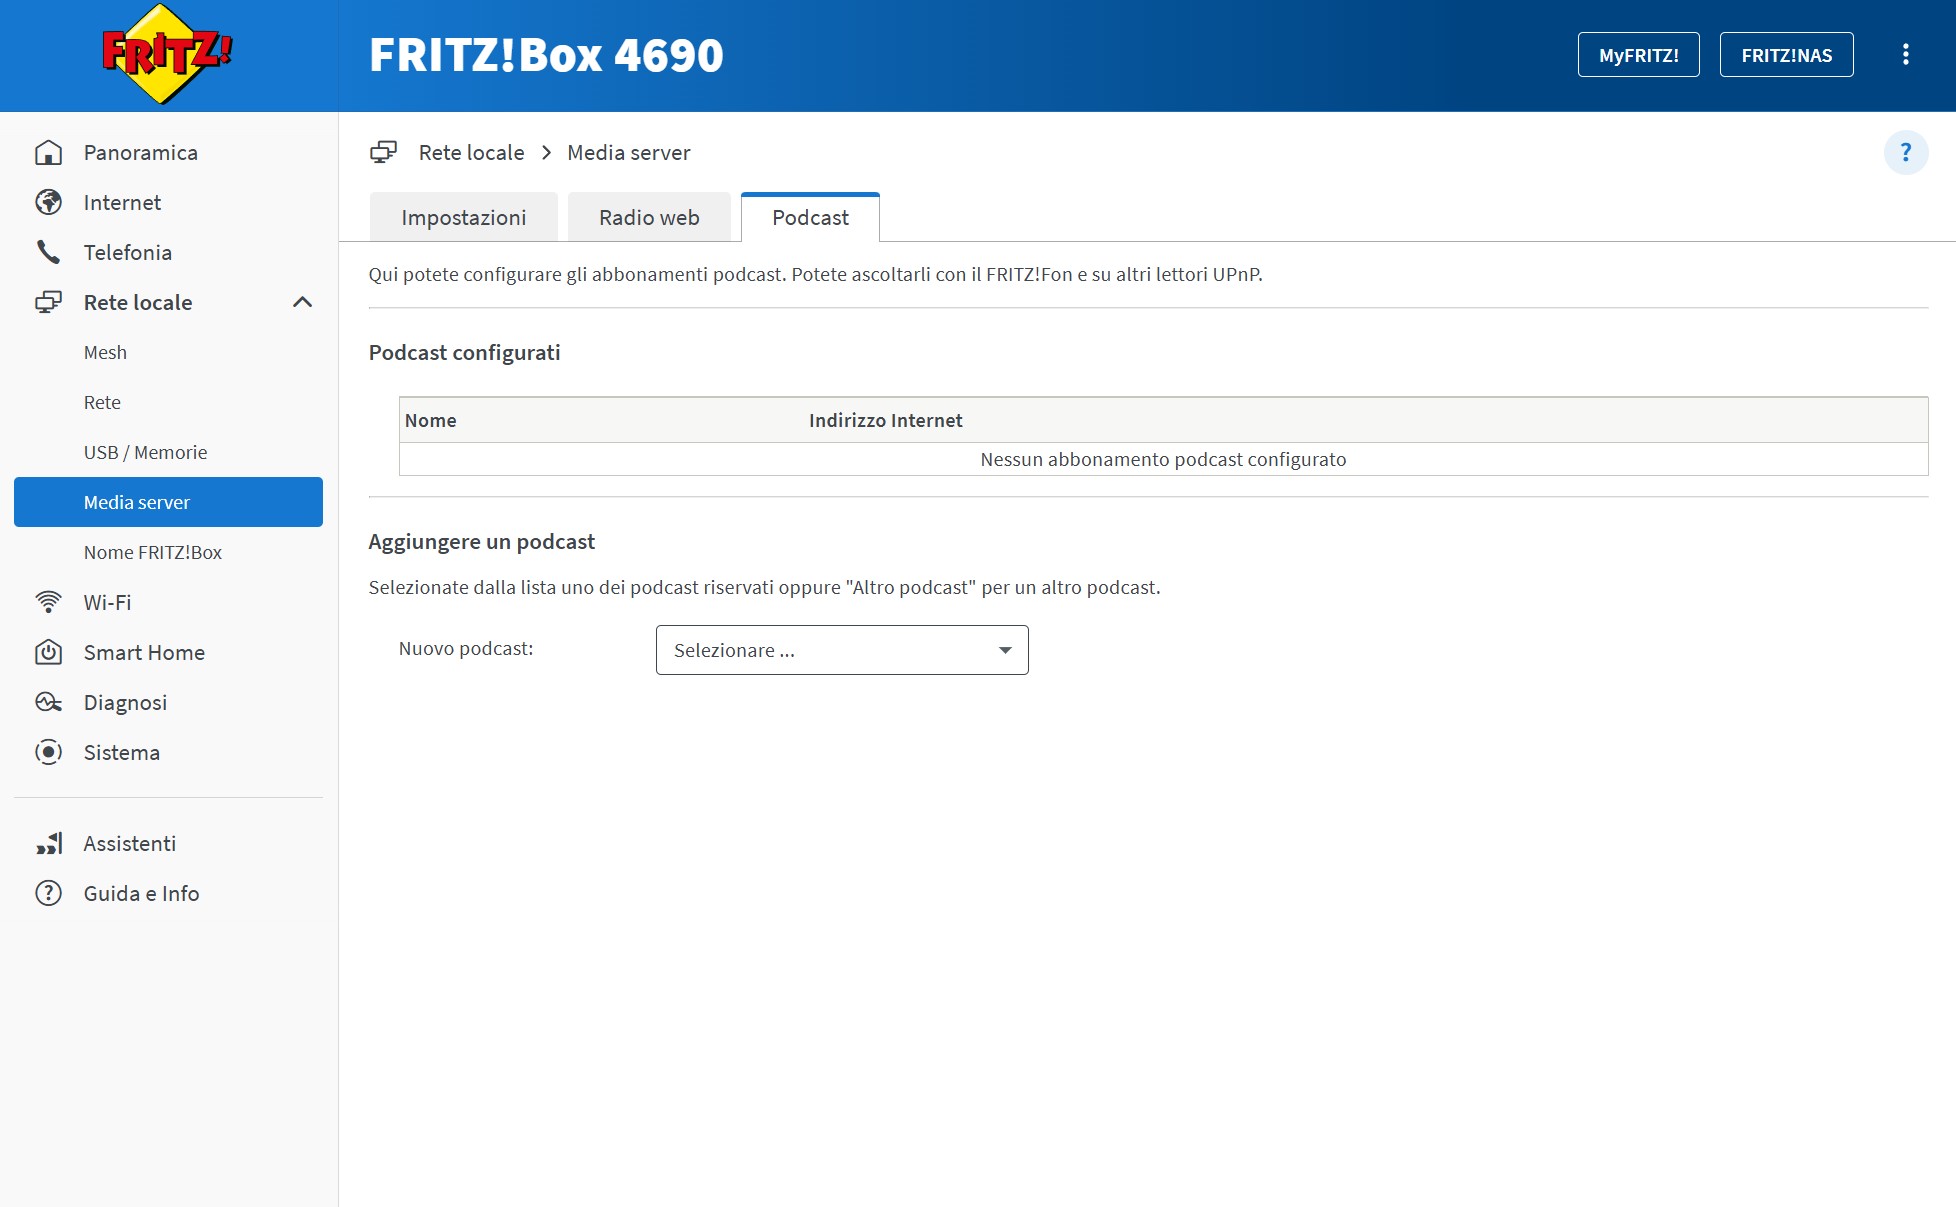Click the Diagnosi icon
This screenshot has width=1956, height=1207.
[48, 702]
